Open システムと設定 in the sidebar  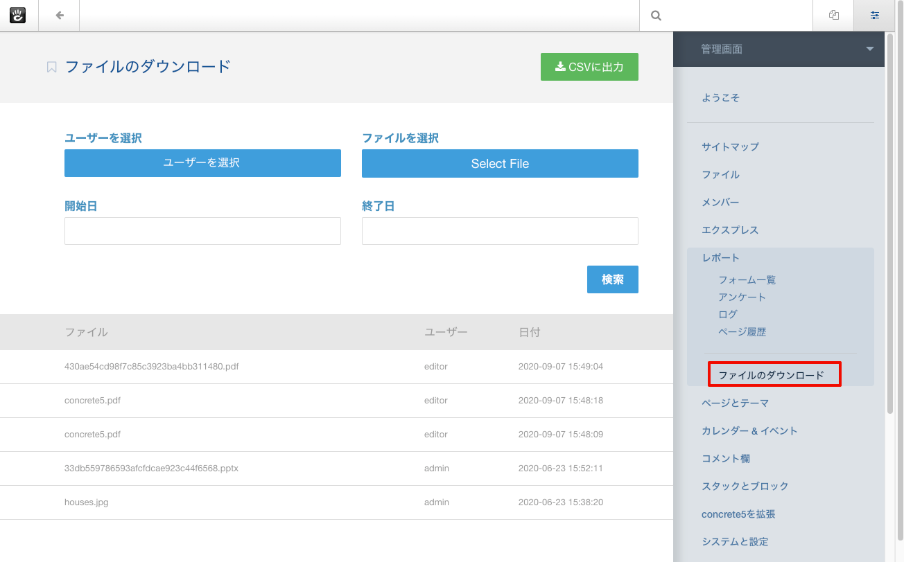[x=735, y=541]
